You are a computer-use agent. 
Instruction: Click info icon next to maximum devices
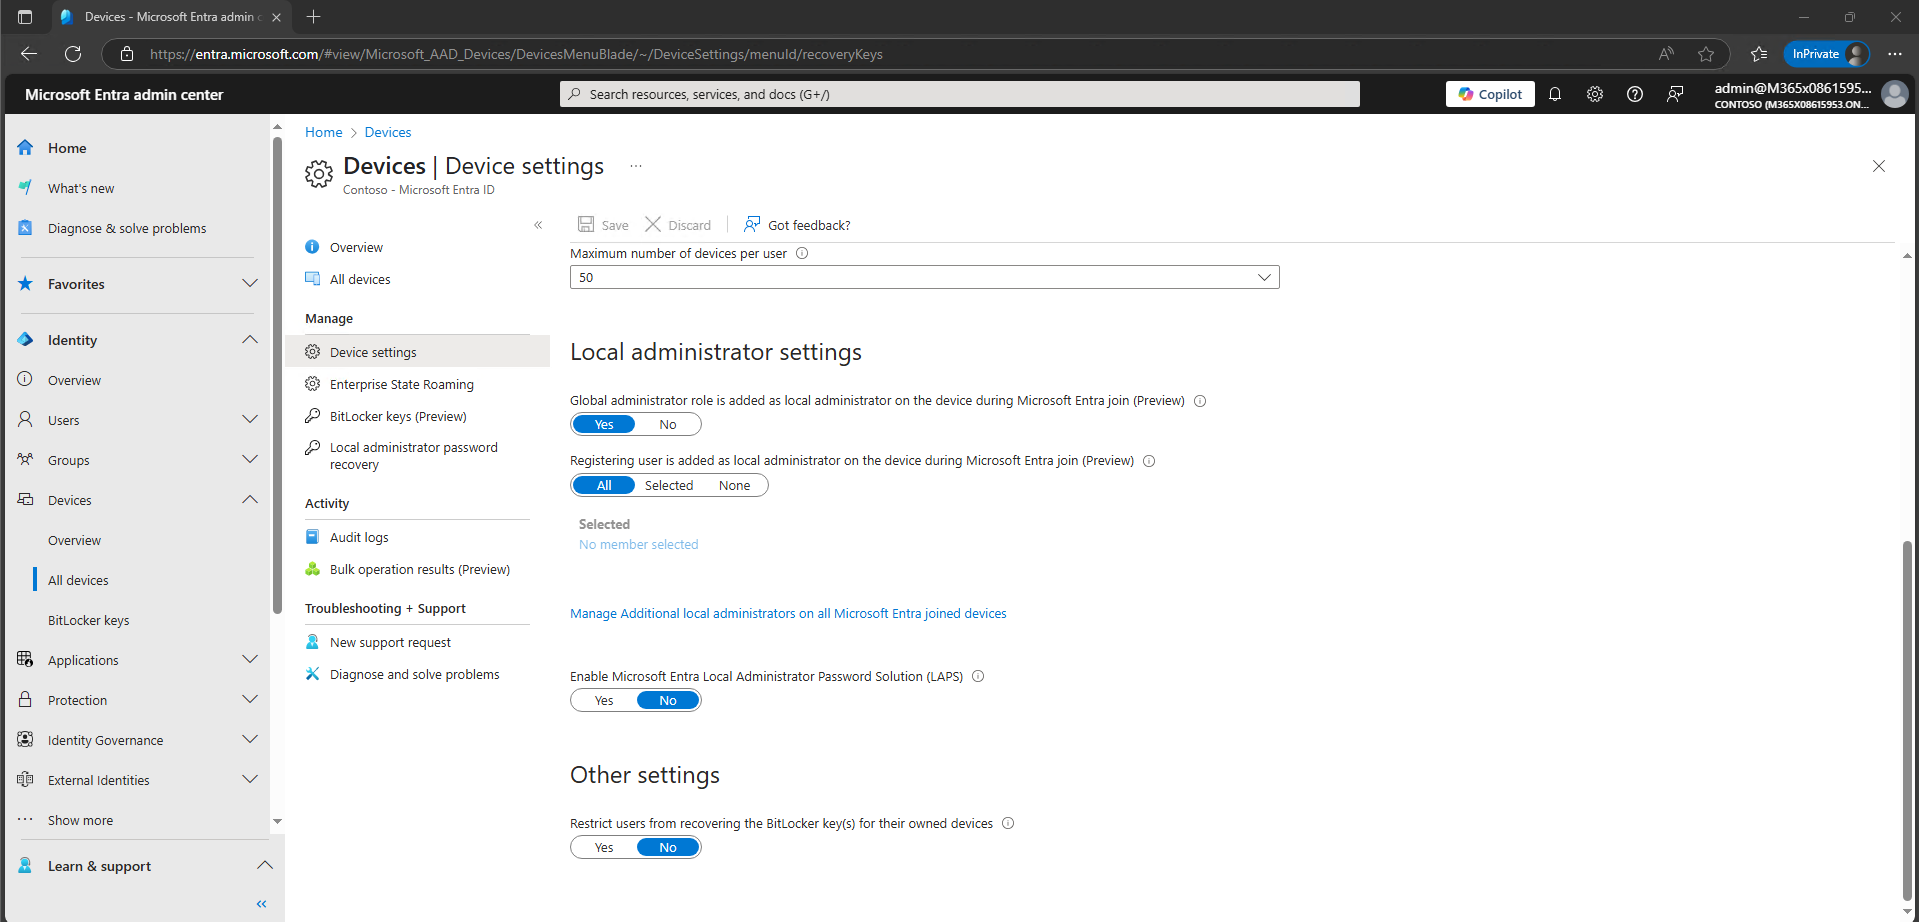coord(802,254)
